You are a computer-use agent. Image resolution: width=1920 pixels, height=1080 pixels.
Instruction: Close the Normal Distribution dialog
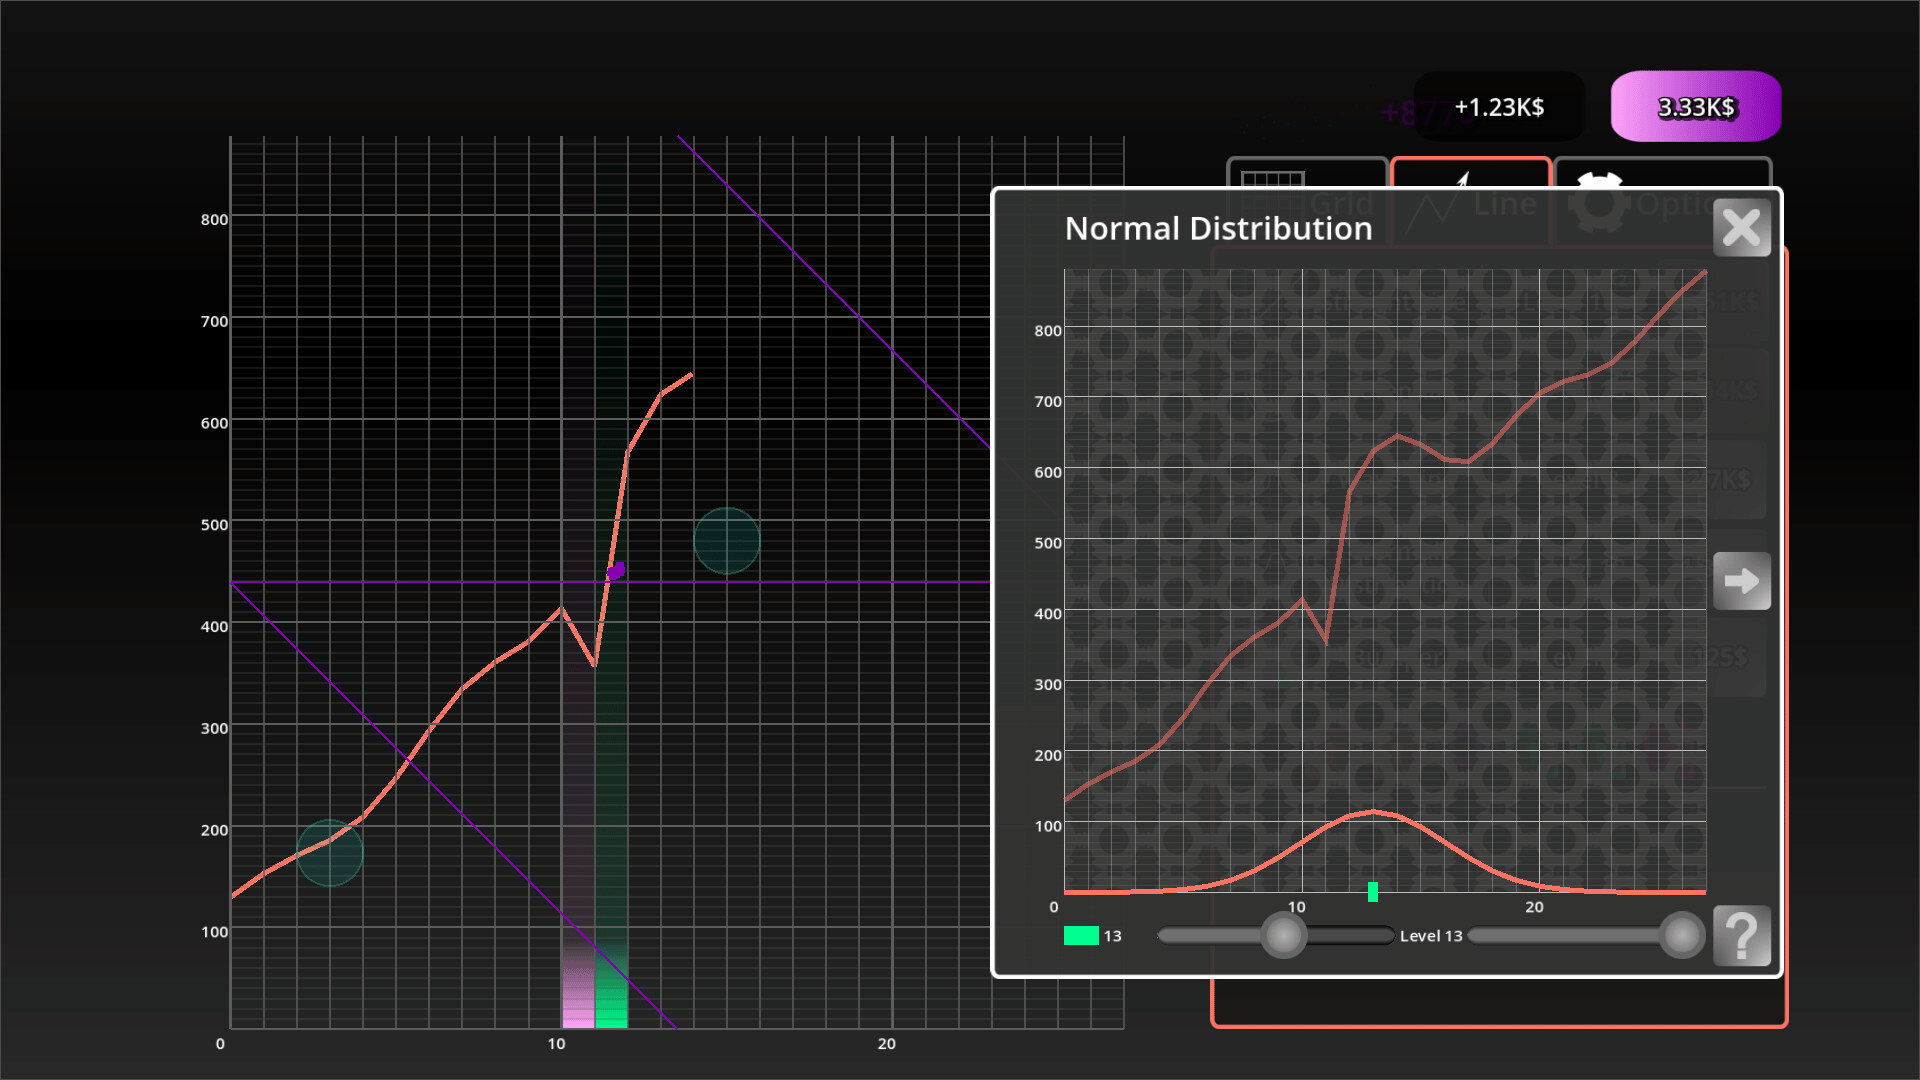(x=1741, y=228)
